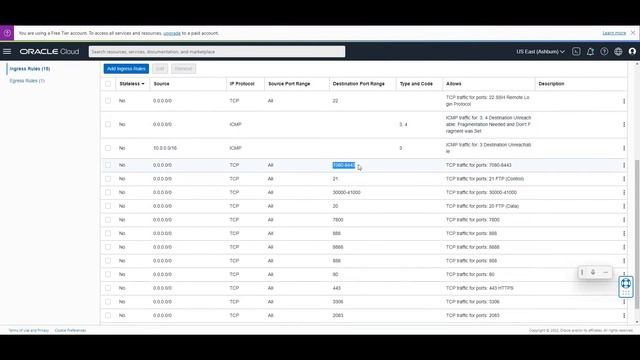Open the language globe menu

[x=618, y=51]
